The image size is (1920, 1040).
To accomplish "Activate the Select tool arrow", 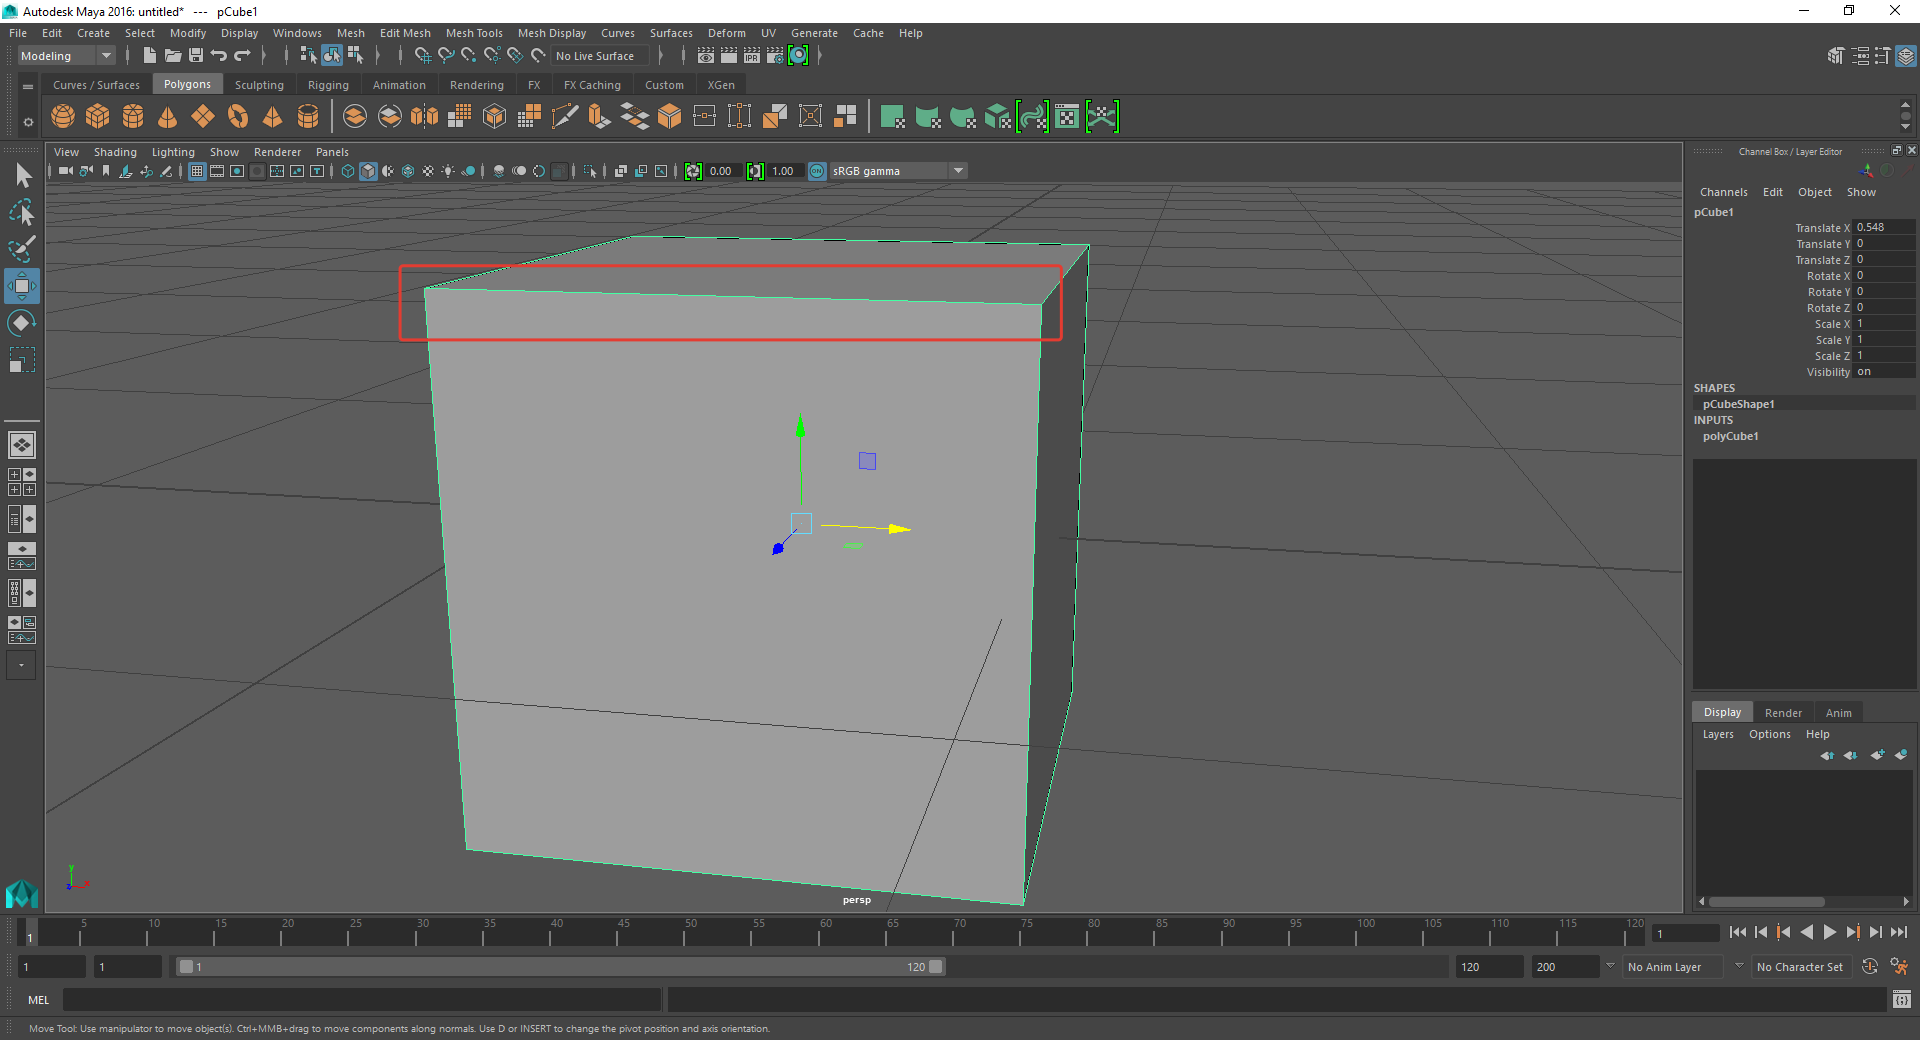I will pyautogui.click(x=22, y=176).
